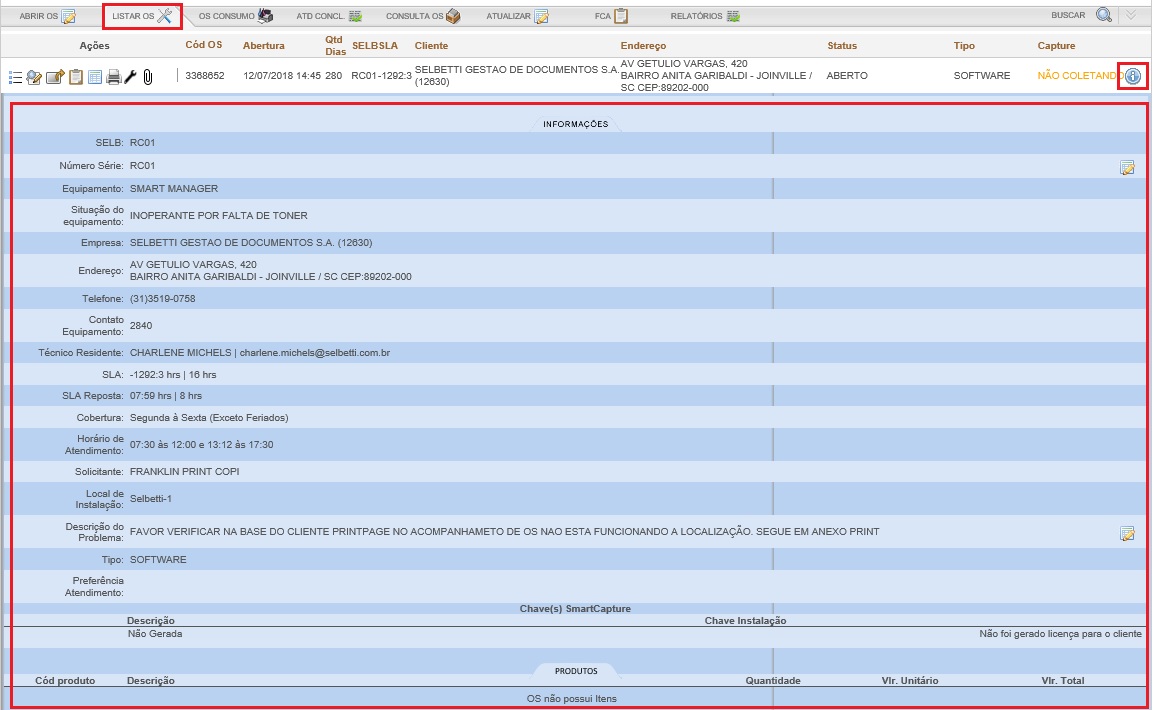The height and width of the screenshot is (710, 1154).
Task: Click the Selbetti-1 installation location
Action: point(151,499)
